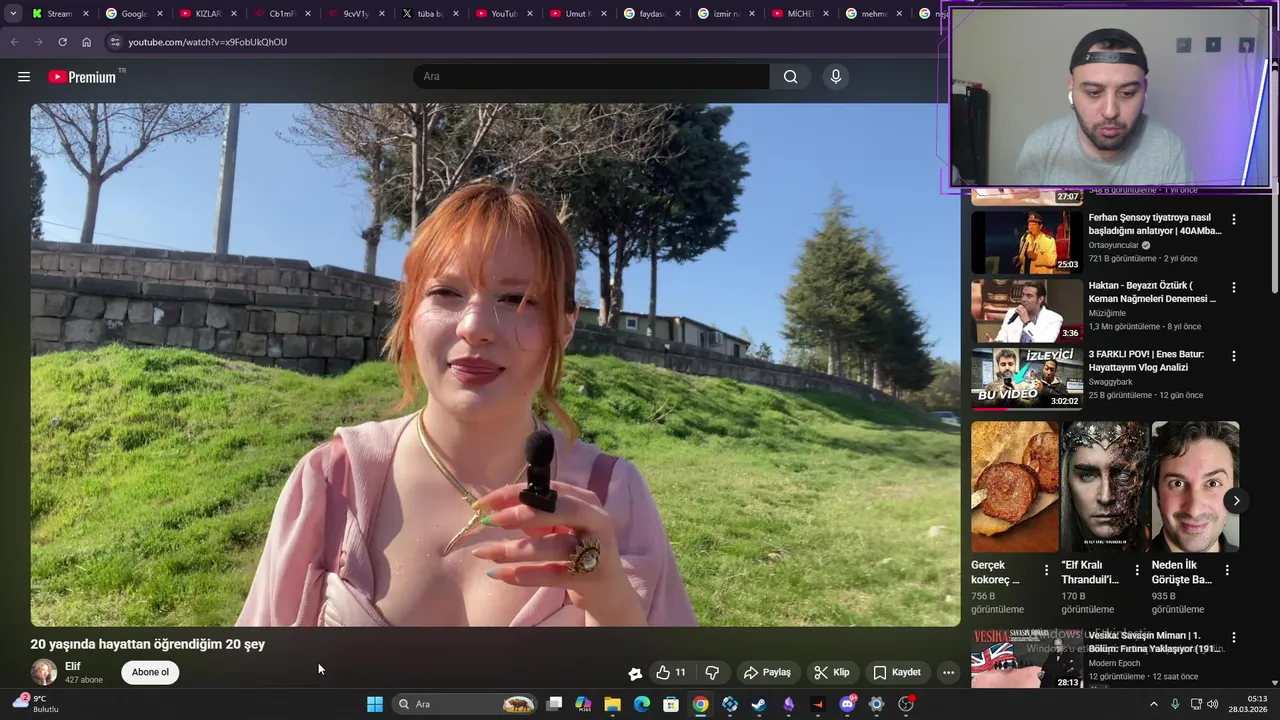This screenshot has width=1280, height=720.
Task: Dislike the video with thumbs down
Action: (x=712, y=672)
